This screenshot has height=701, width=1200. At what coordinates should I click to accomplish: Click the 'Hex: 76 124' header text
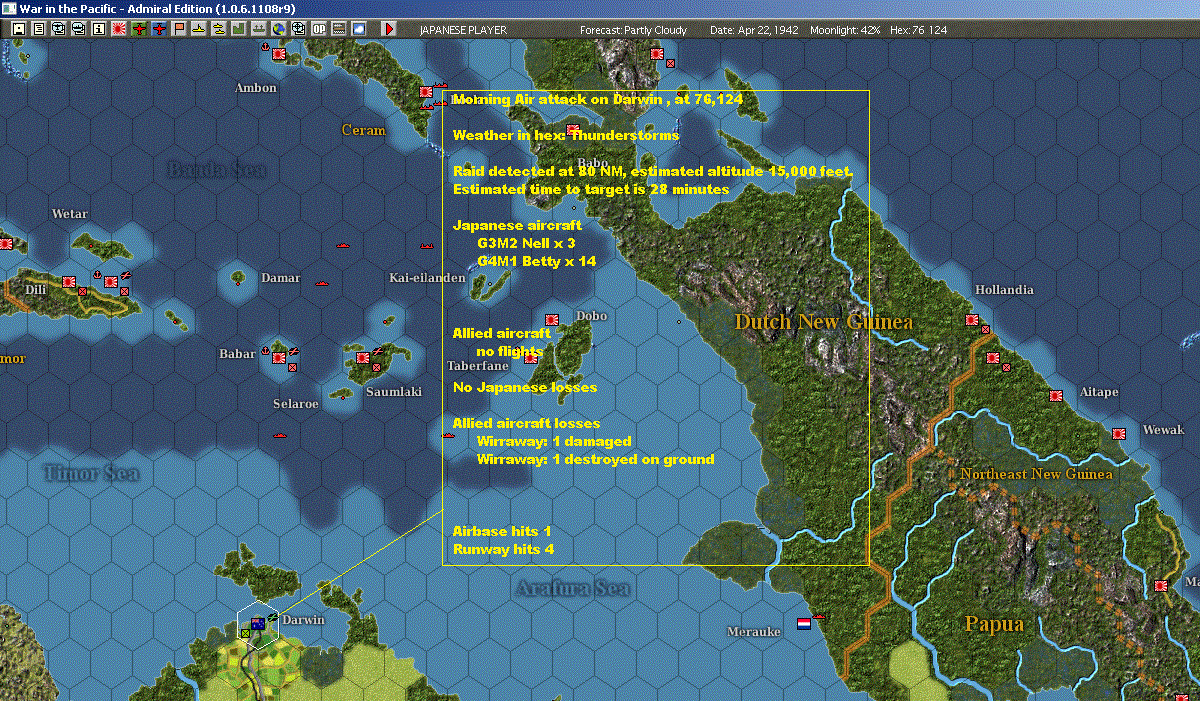click(918, 30)
